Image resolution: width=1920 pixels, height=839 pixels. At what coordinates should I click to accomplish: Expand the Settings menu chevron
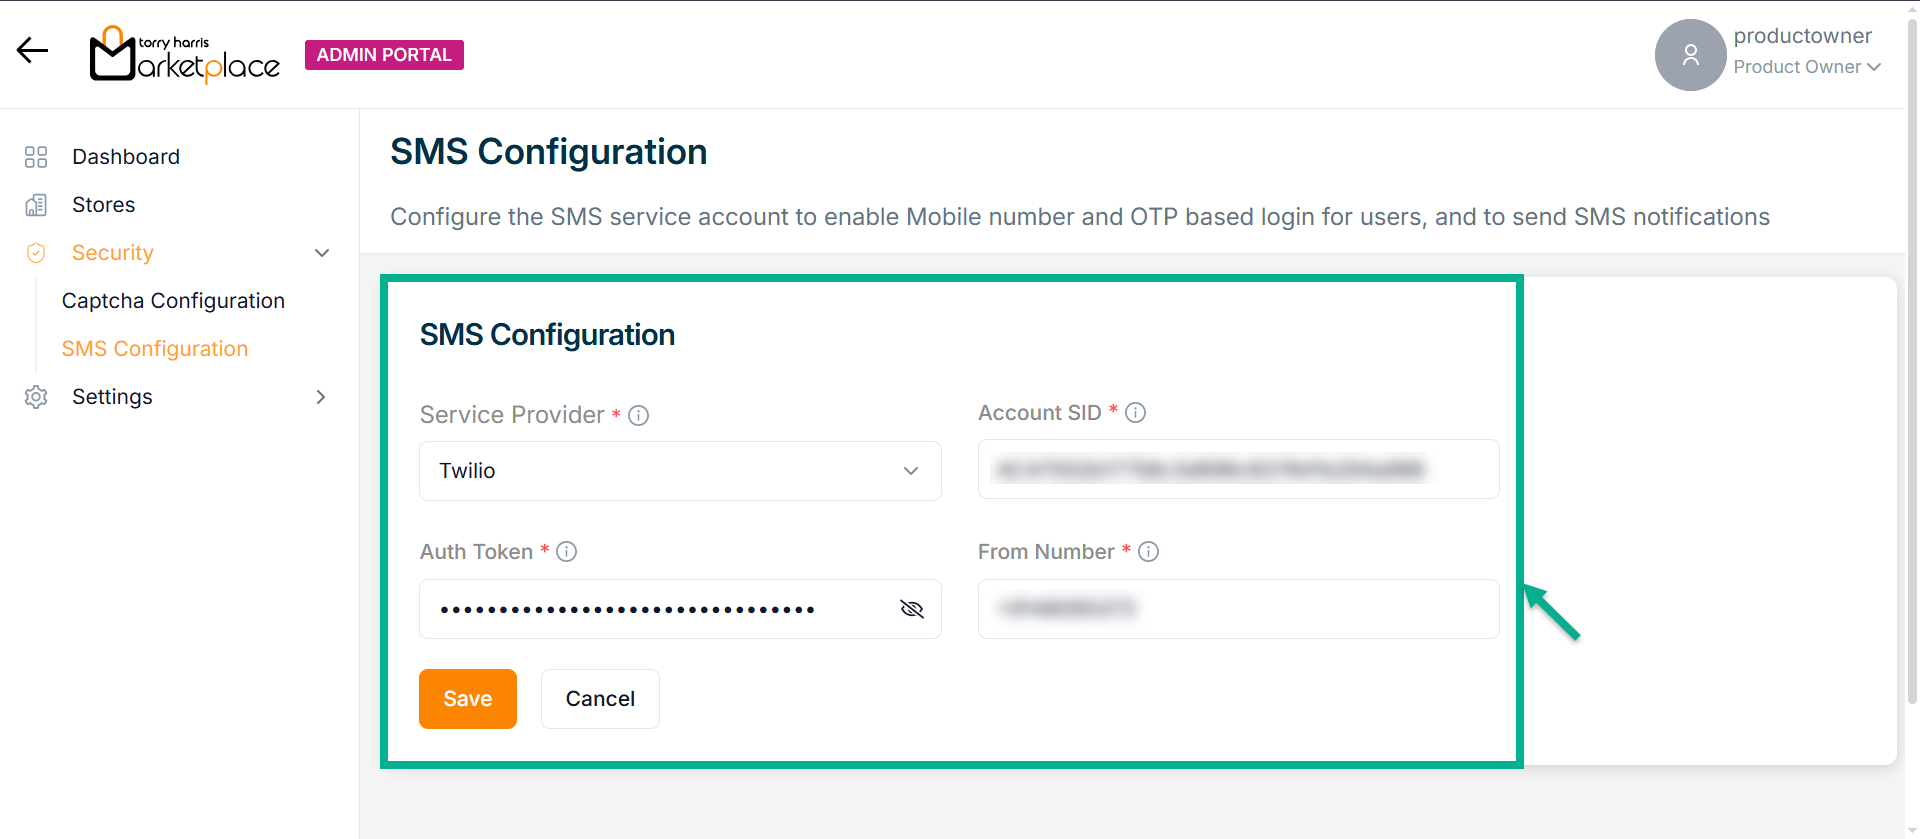click(321, 397)
